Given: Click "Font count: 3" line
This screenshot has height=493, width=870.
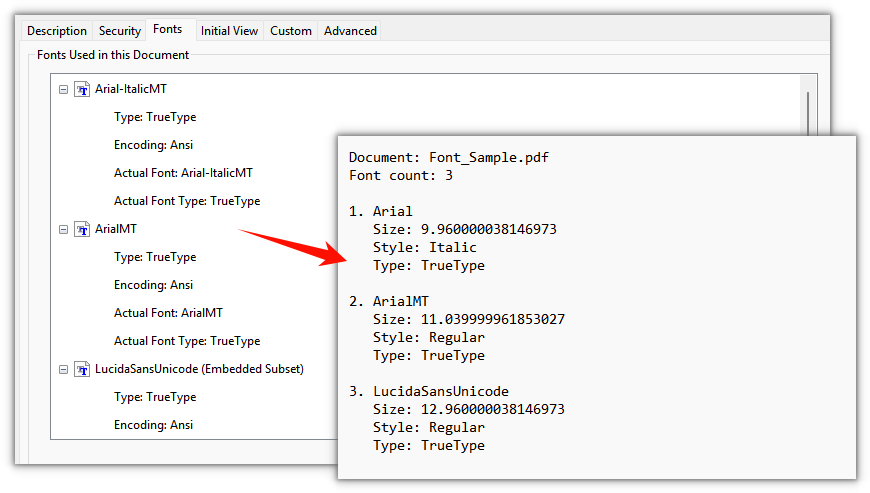Looking at the screenshot, I should [x=401, y=176].
